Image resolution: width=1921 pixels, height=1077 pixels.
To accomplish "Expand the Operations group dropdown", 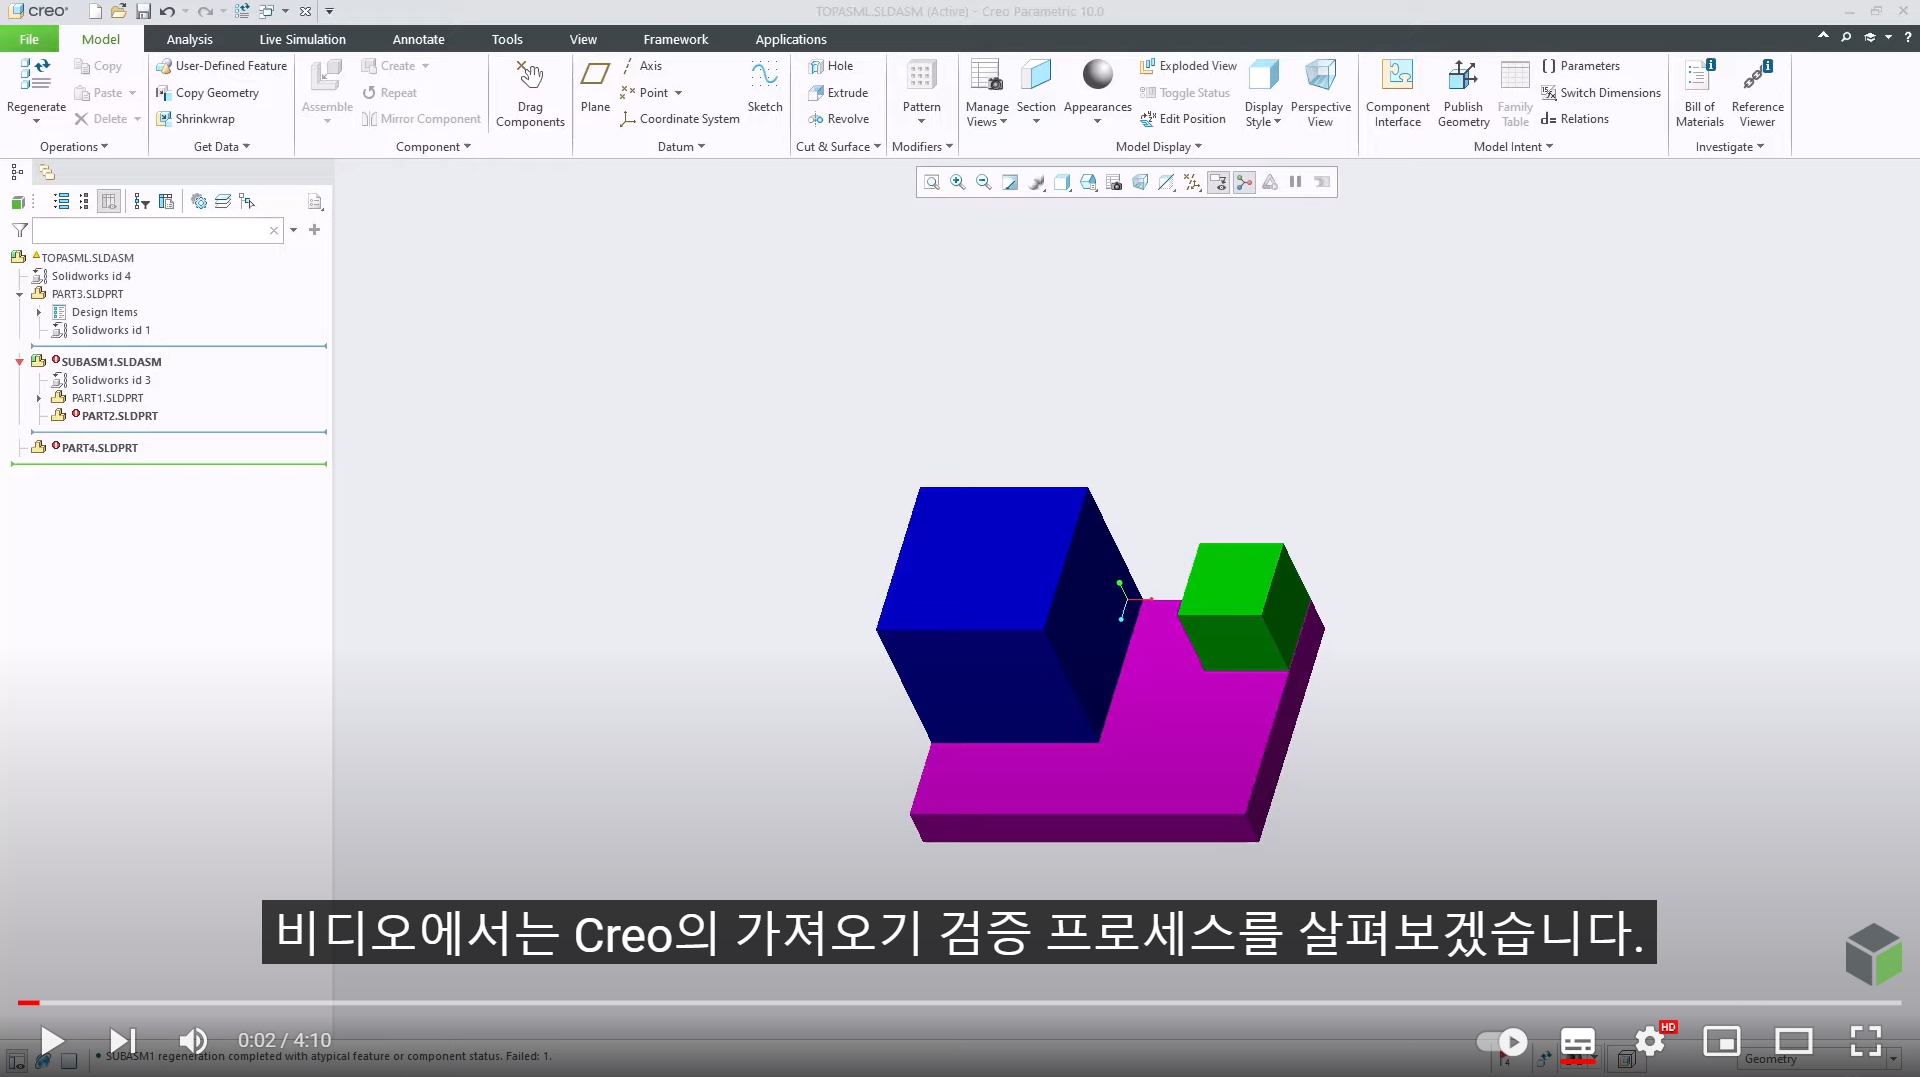I will (x=73, y=147).
